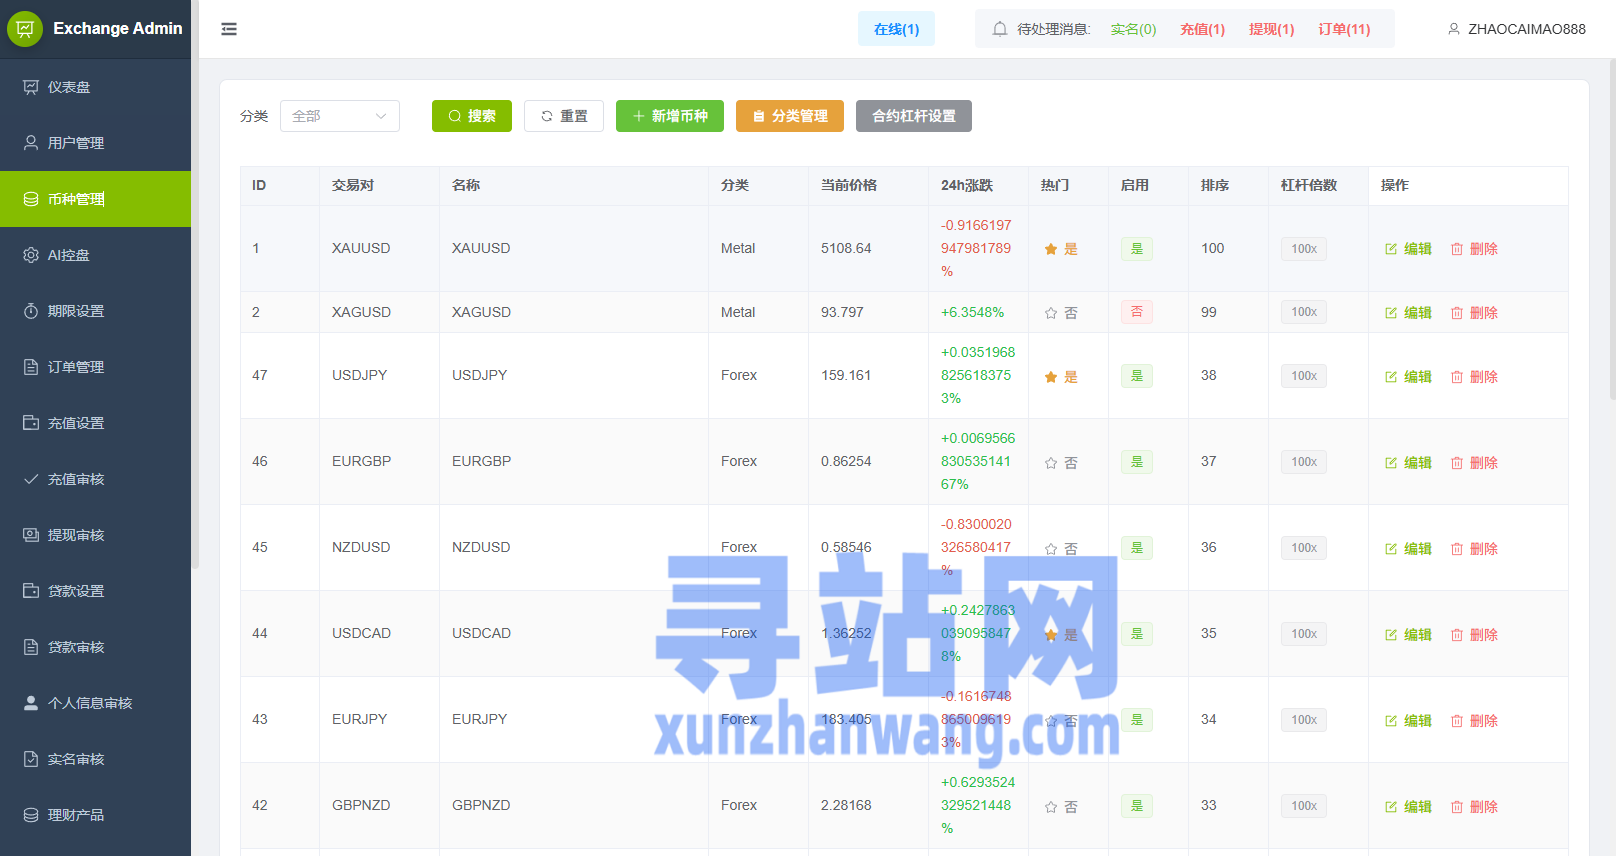This screenshot has width=1616, height=856.
Task: Delete the EURGBP row
Action: coord(1474,463)
